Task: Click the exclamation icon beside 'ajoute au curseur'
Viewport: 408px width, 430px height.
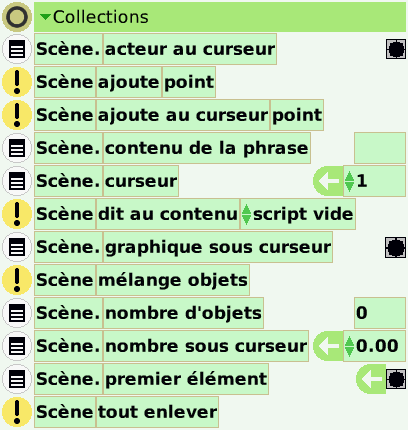Action: pyautogui.click(x=17, y=115)
